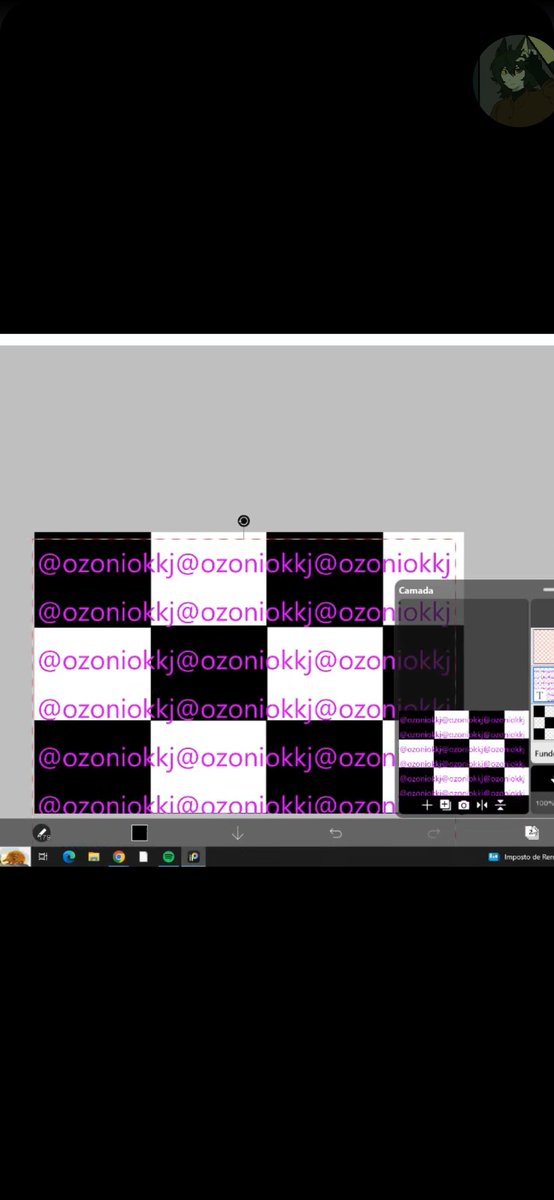
Task: Choose the Fundo background option
Action: [544, 753]
